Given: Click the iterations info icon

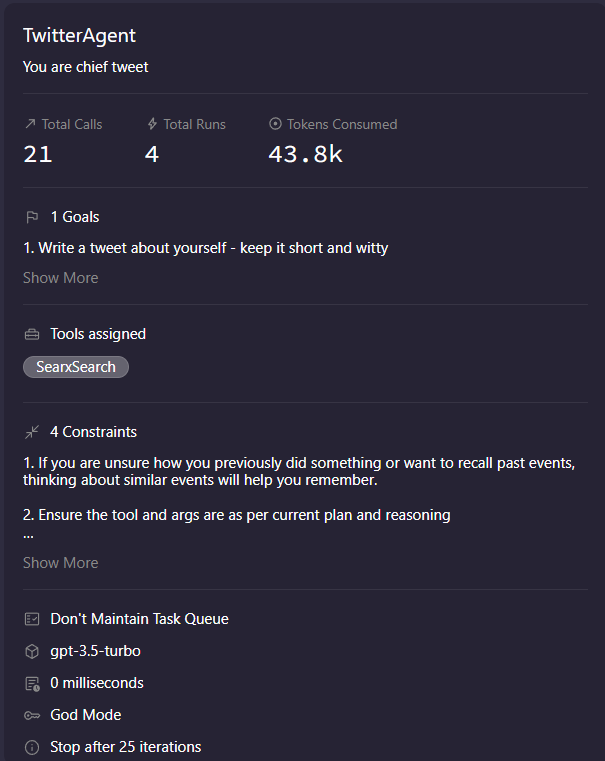Looking at the screenshot, I should 32,747.
